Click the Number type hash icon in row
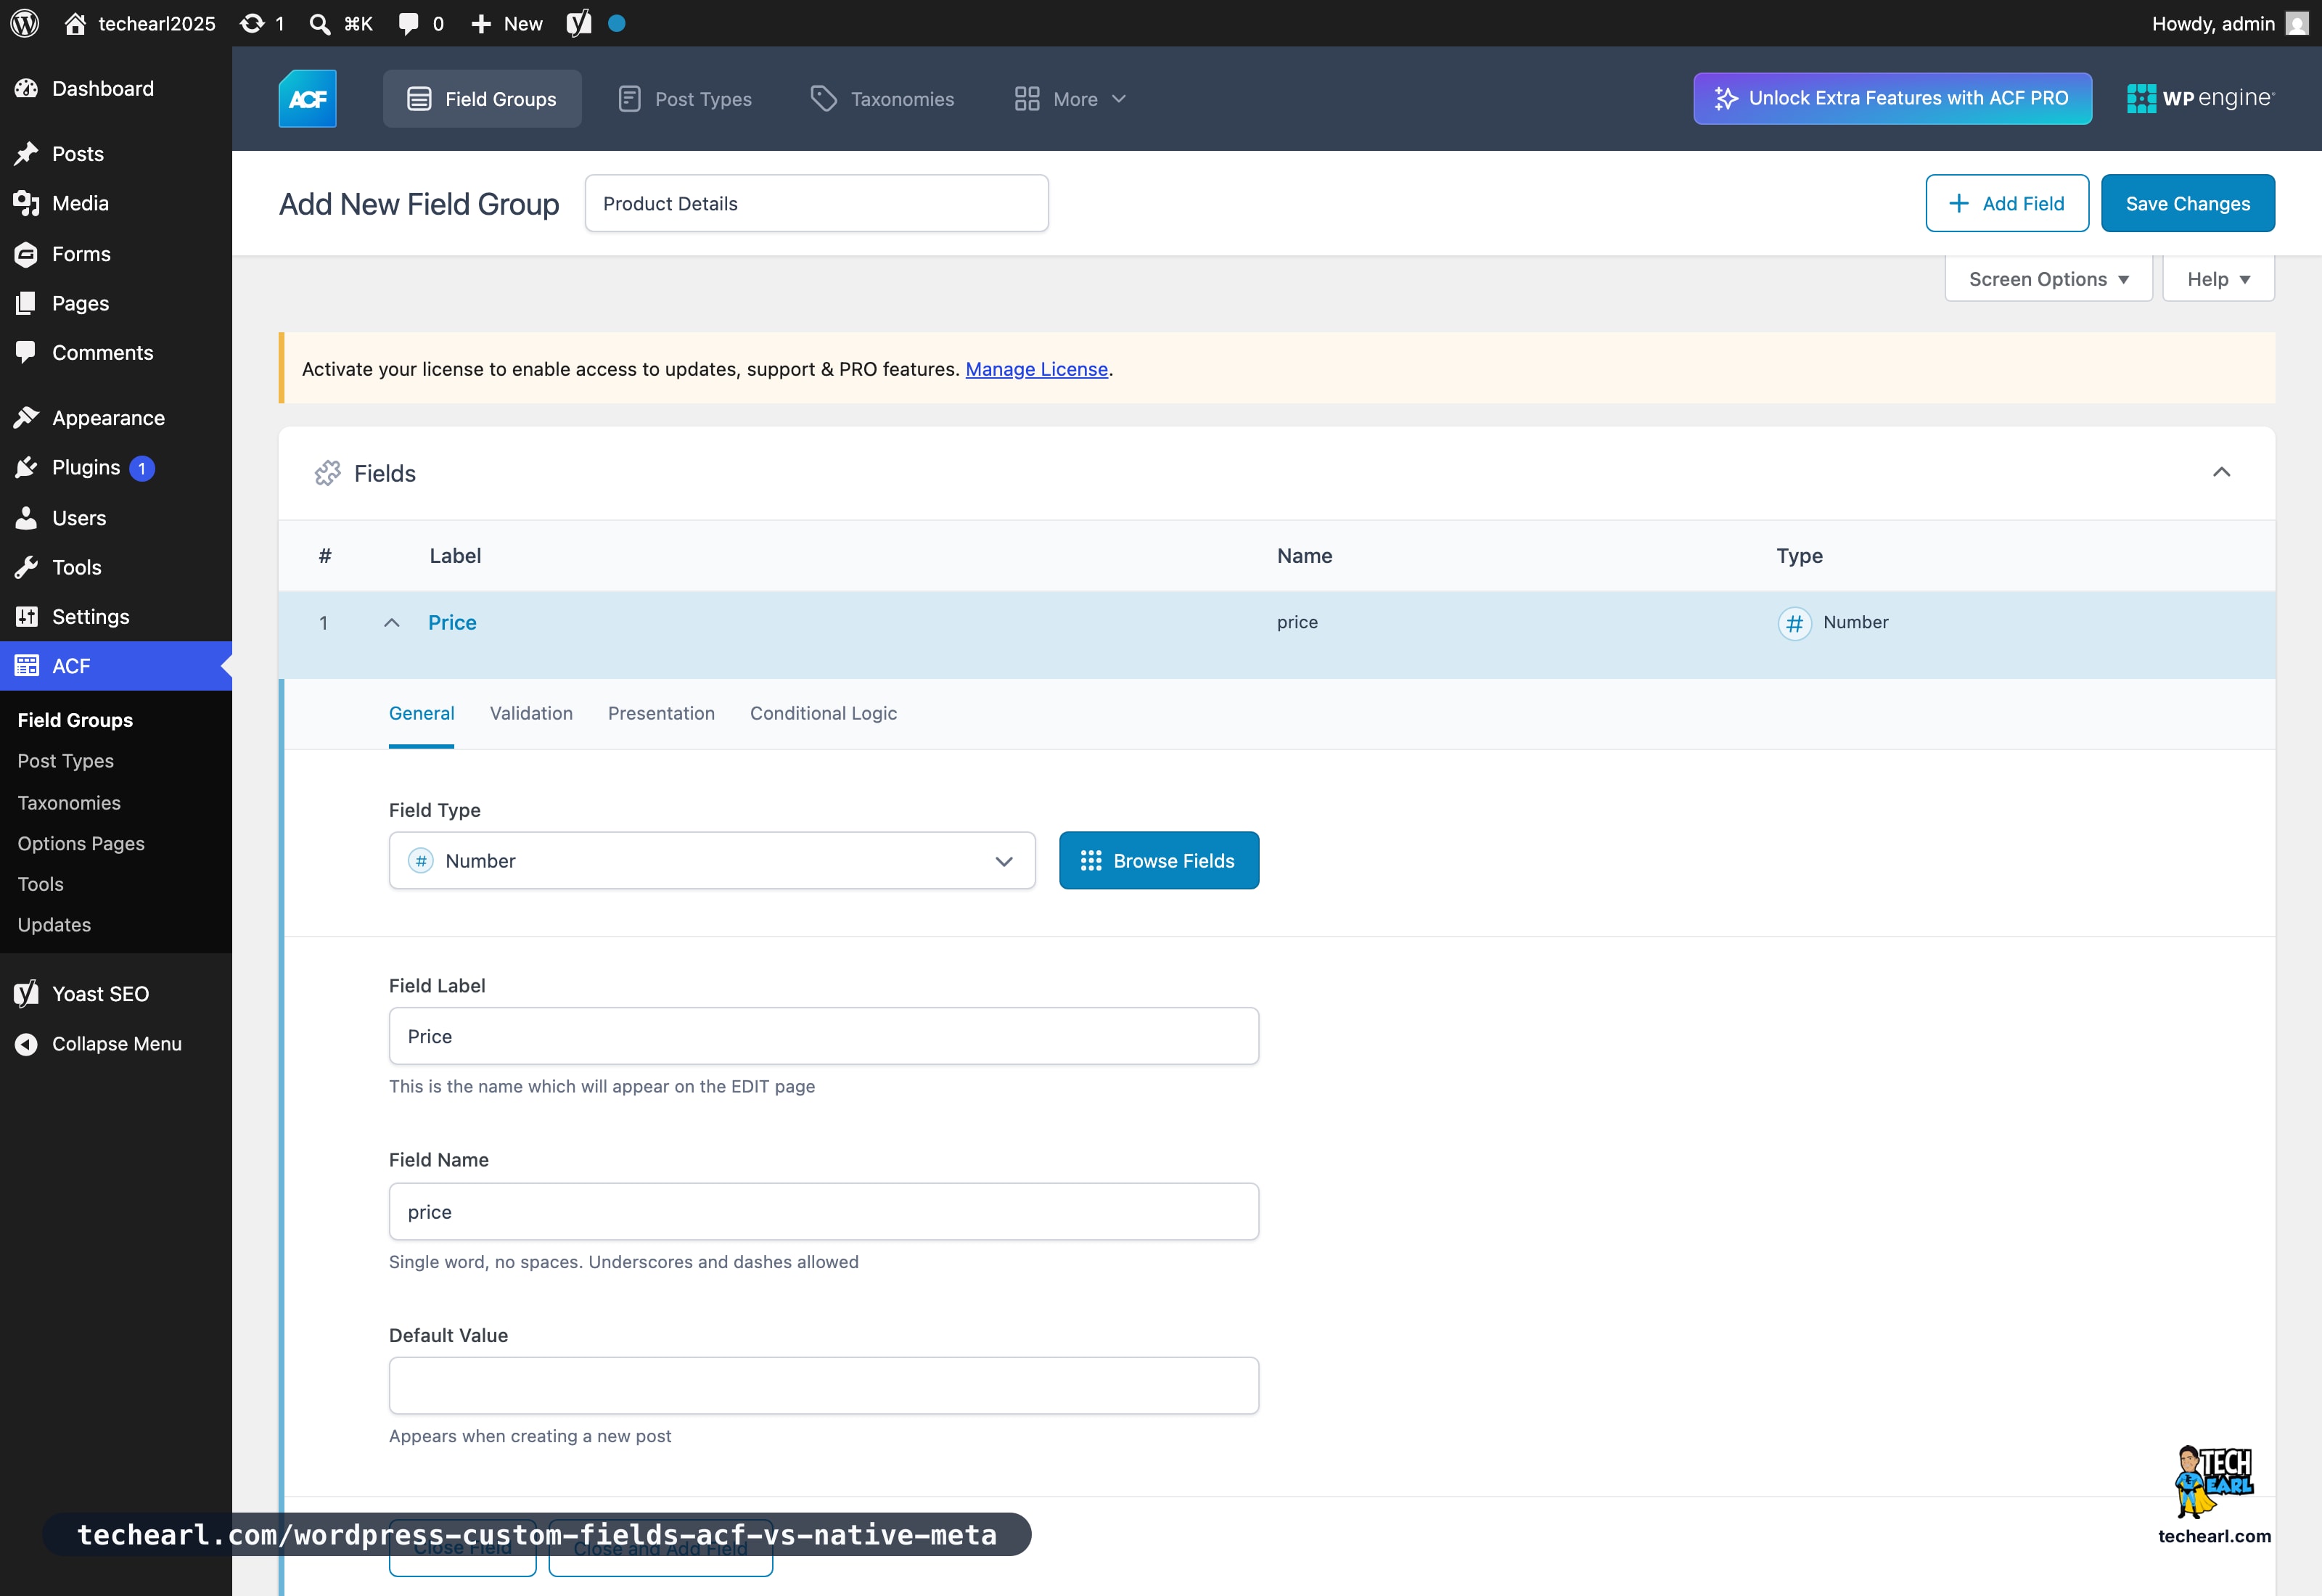Image resolution: width=2322 pixels, height=1596 pixels. pyautogui.click(x=1794, y=623)
